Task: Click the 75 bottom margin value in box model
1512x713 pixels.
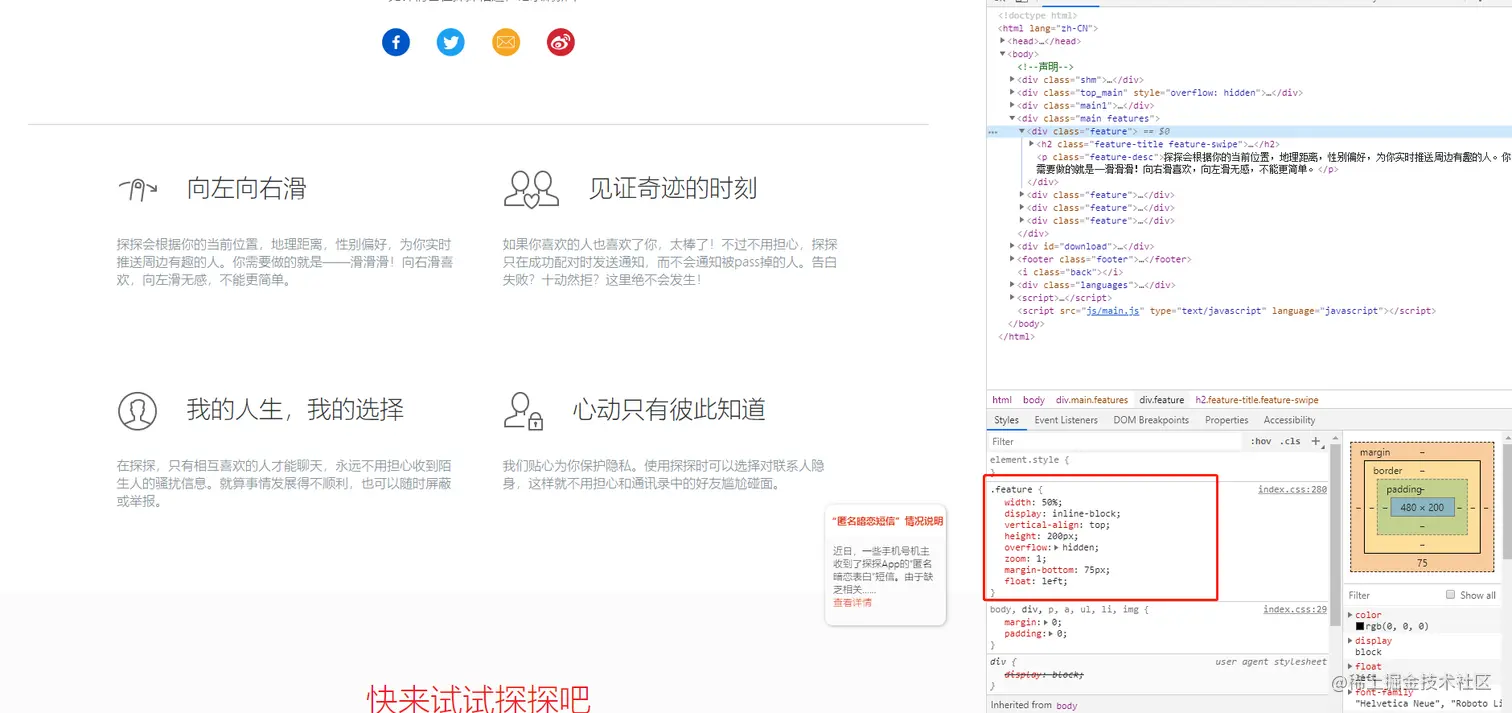Action: (1422, 563)
